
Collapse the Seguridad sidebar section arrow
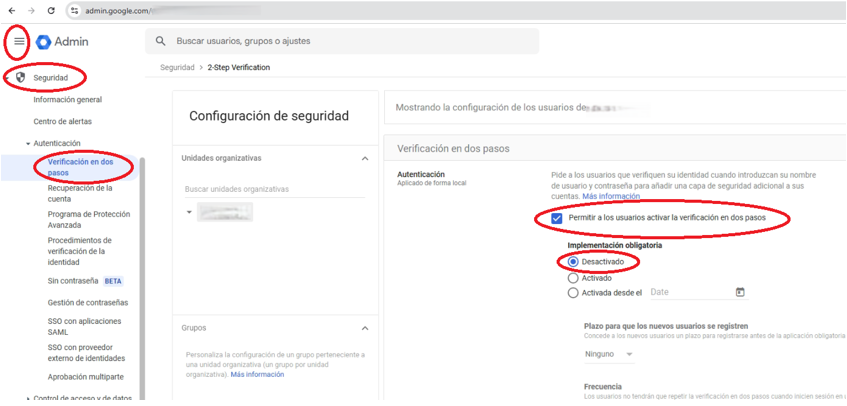[6, 78]
